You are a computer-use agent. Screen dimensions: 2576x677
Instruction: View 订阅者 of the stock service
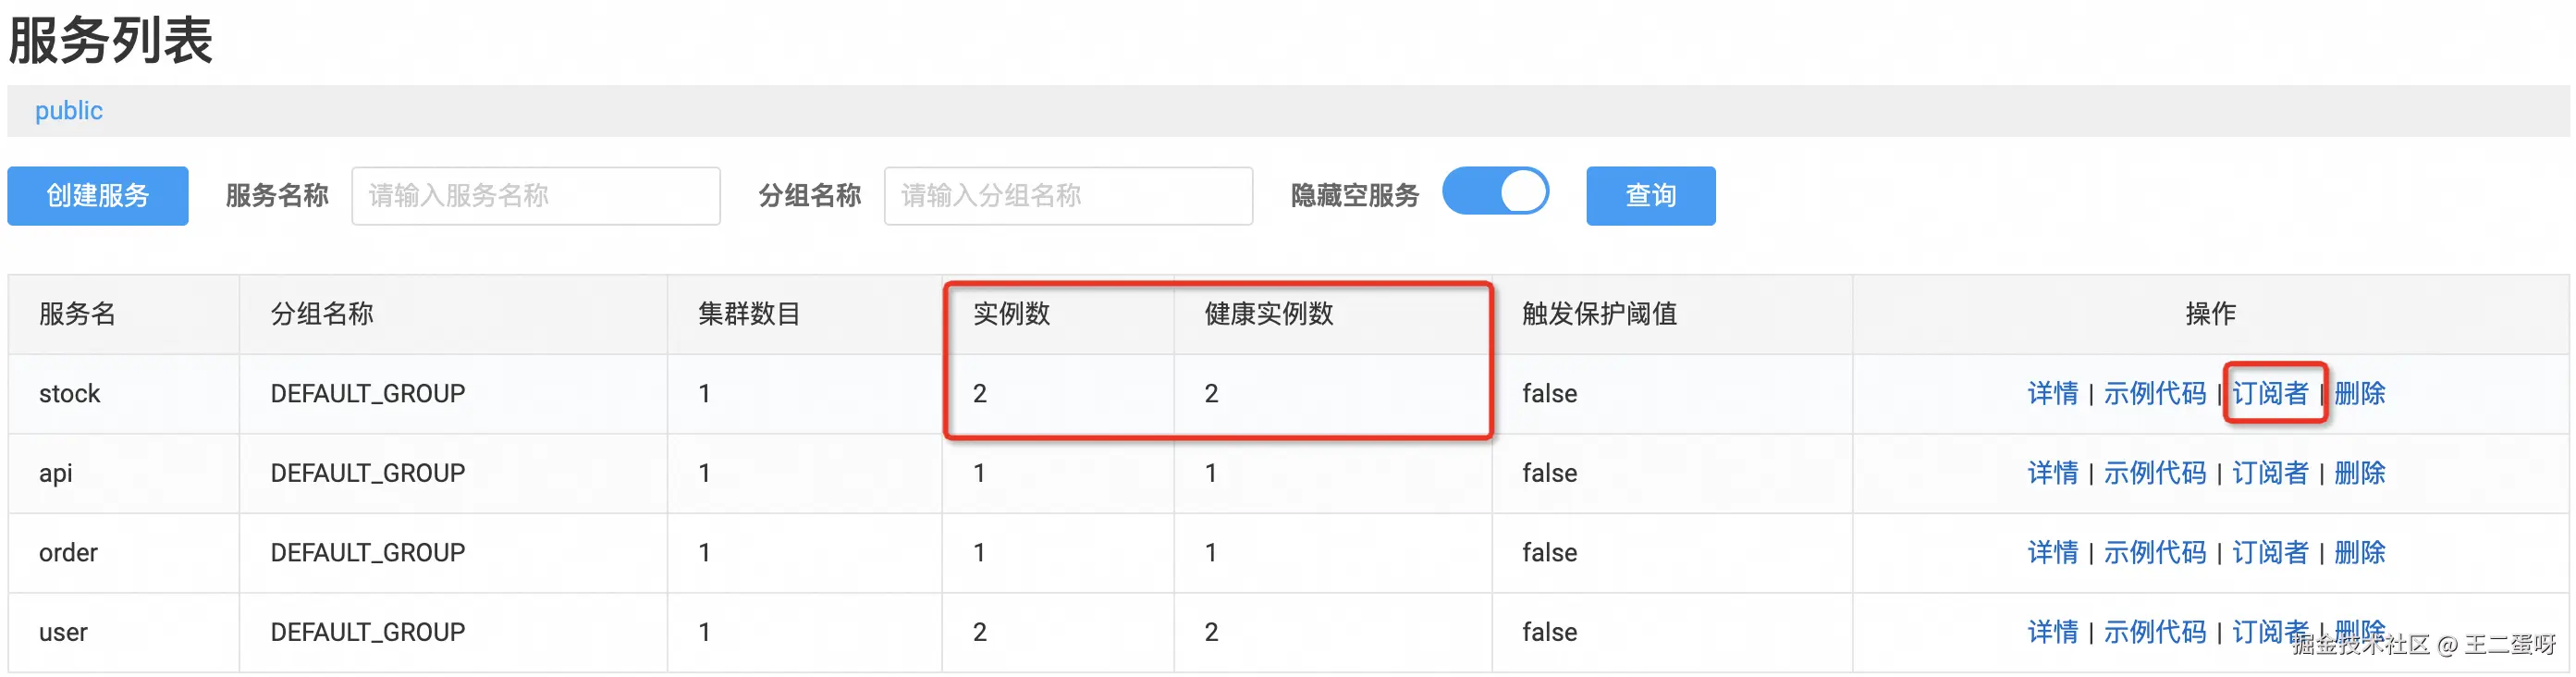coord(2269,393)
